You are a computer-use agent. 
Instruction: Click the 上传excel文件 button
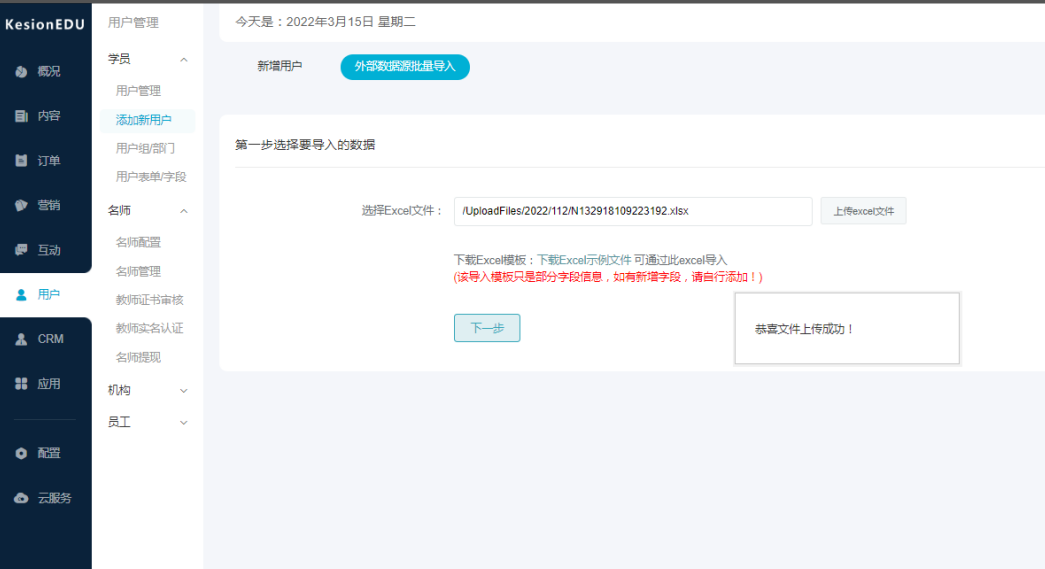(x=863, y=211)
